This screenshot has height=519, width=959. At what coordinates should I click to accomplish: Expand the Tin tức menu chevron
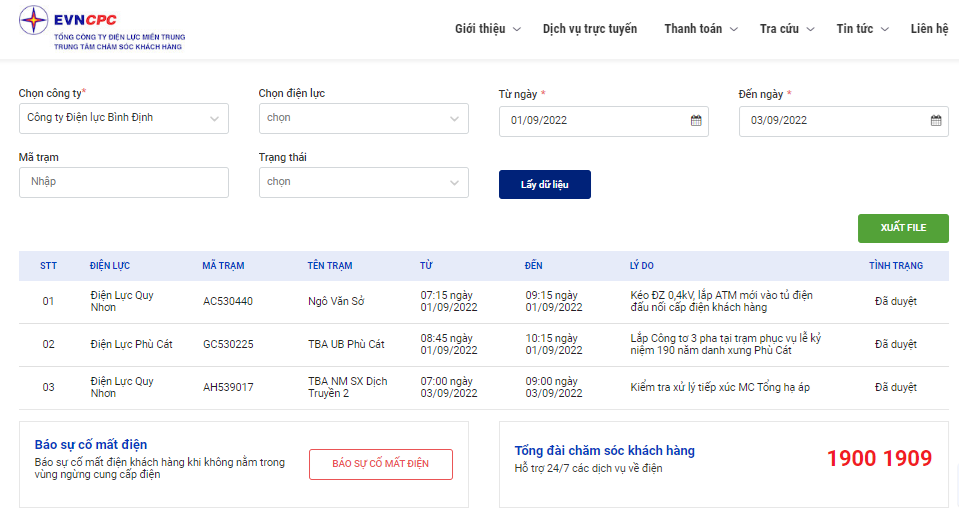tap(884, 29)
